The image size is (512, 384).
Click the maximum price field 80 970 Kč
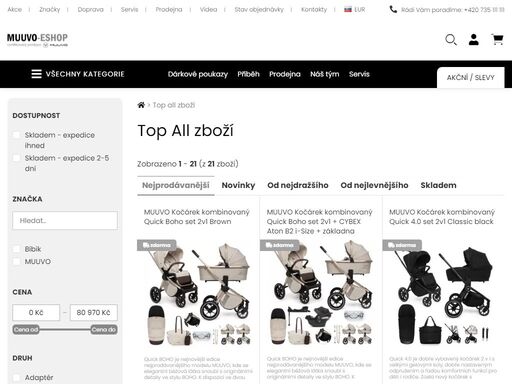[94, 313]
